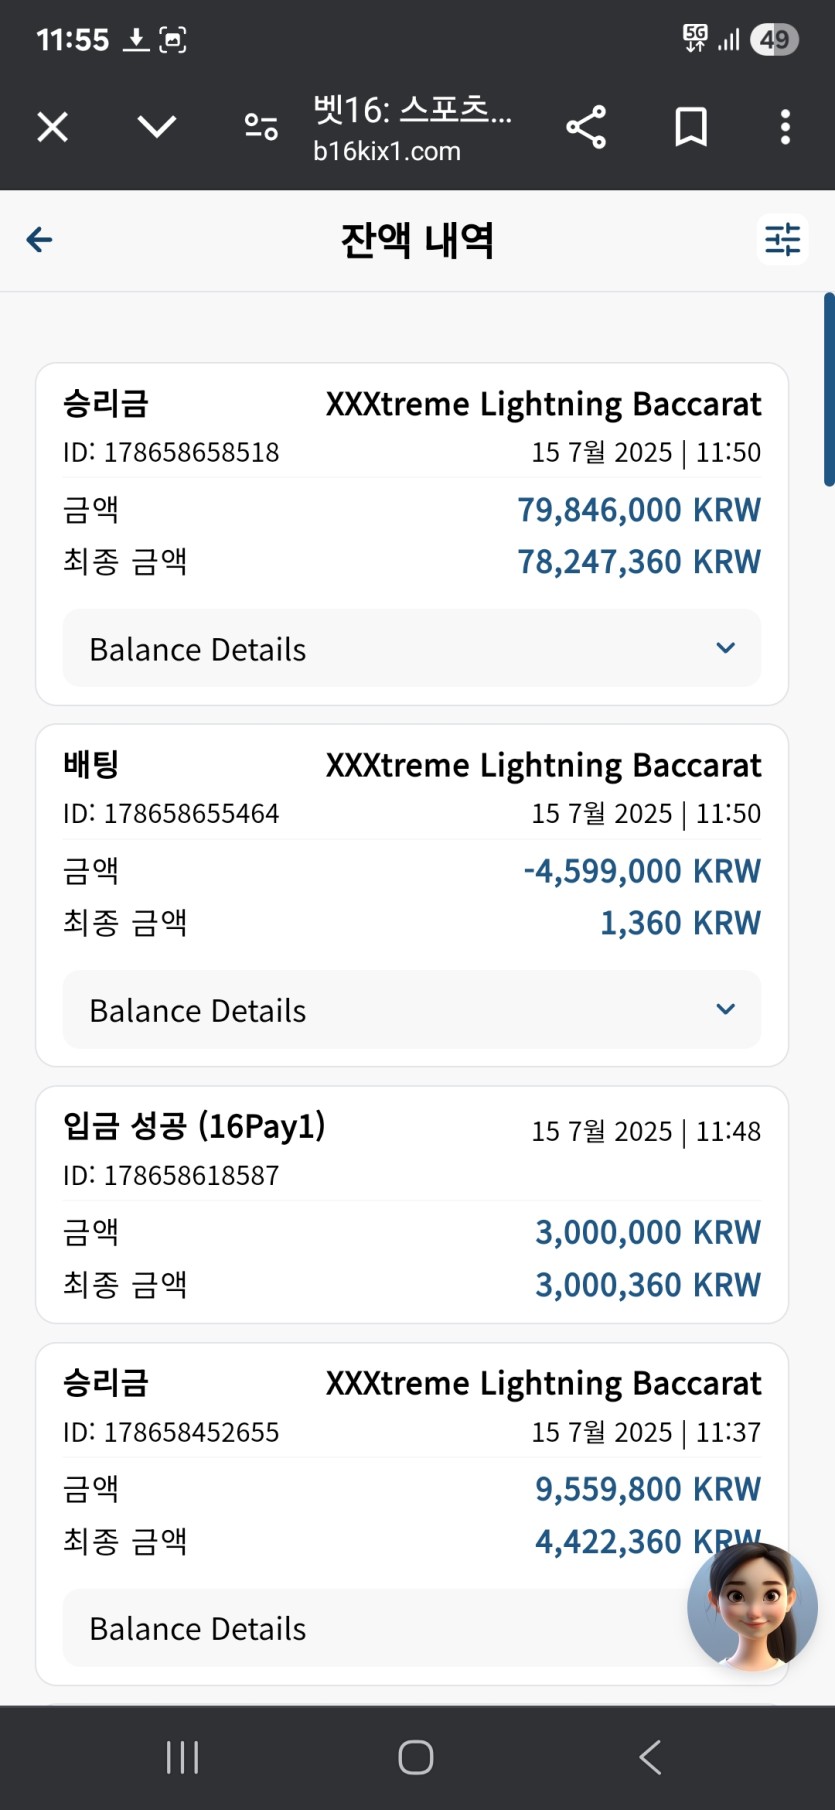Minimize the tab with down chevron
This screenshot has width=835, height=1810.
point(157,127)
